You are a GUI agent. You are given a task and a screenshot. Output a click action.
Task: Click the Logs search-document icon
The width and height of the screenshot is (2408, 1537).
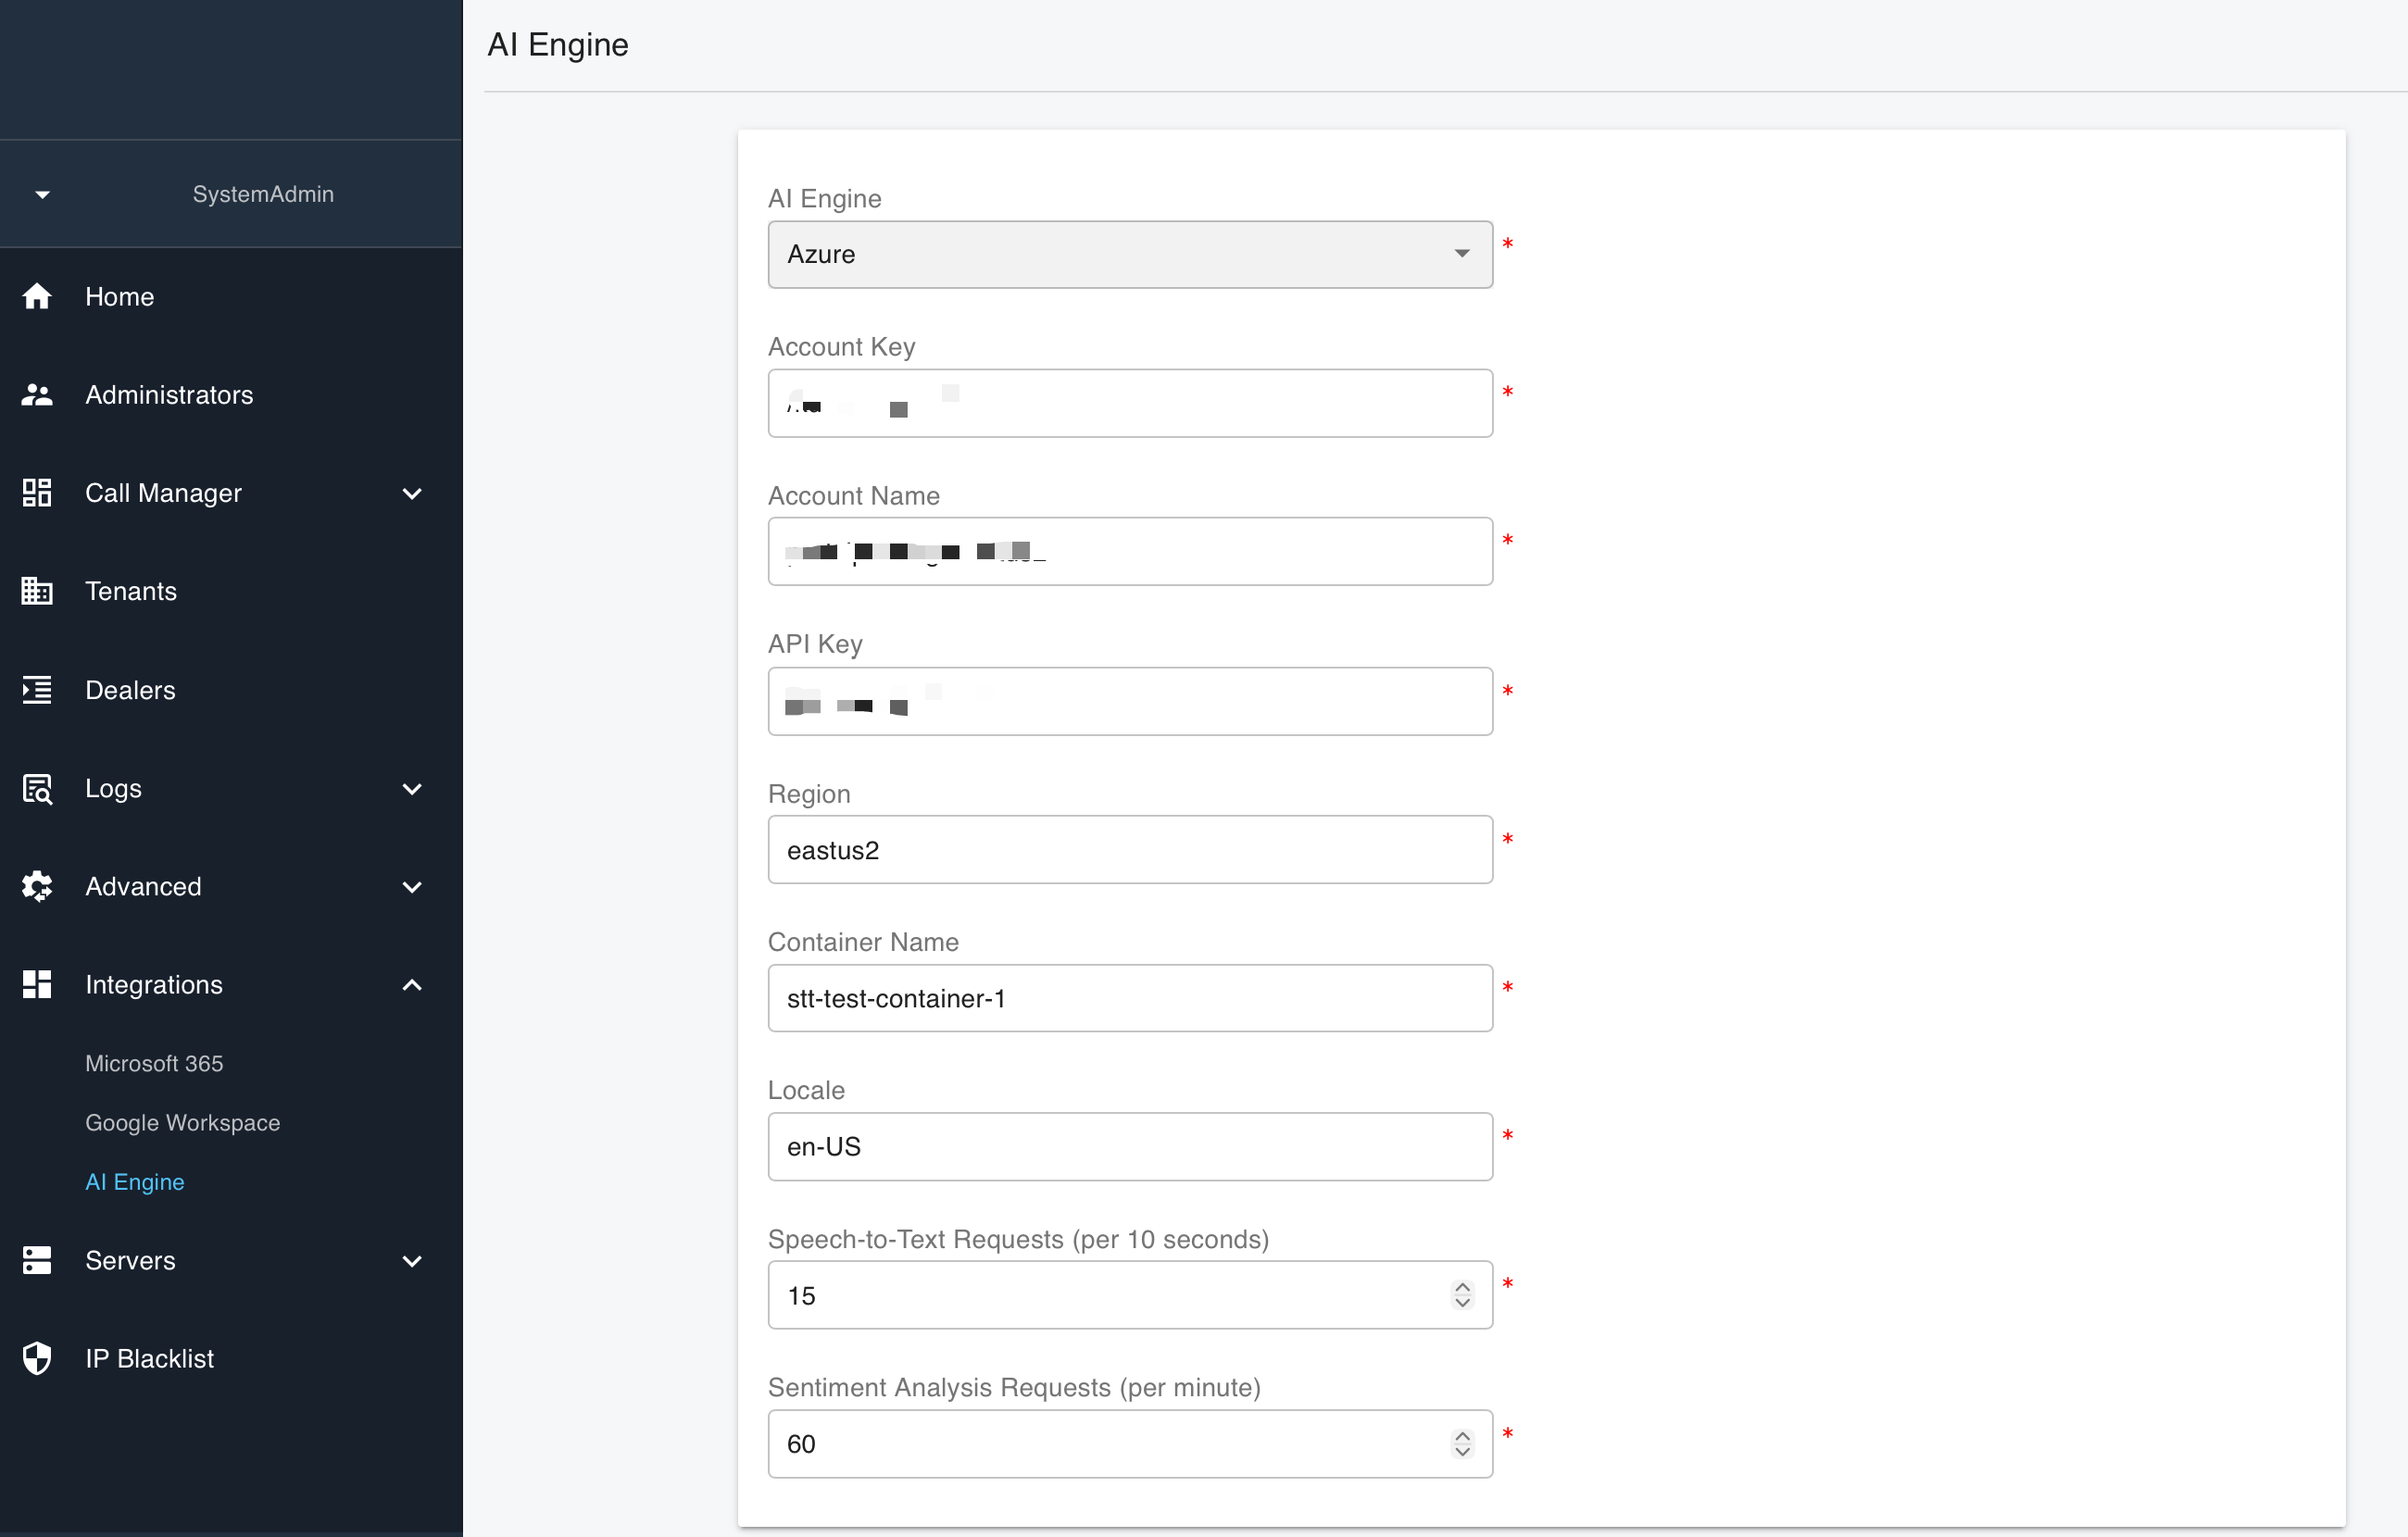pyautogui.click(x=37, y=789)
